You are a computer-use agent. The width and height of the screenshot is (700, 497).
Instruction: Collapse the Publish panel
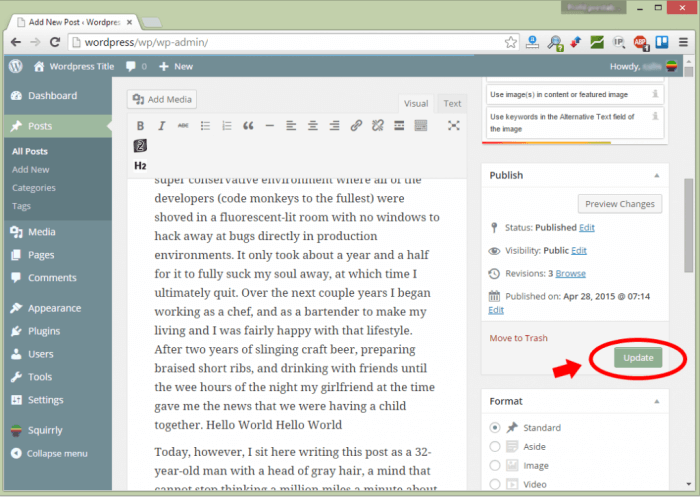point(657,176)
